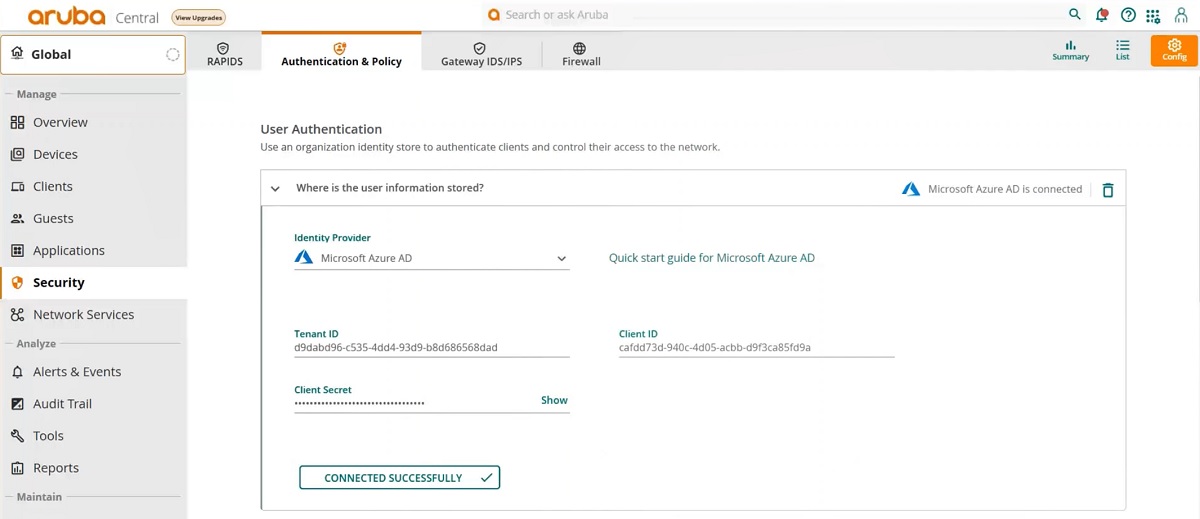This screenshot has height=519, width=1200.
Task: Click the search magnifier icon in top bar
Action: click(x=1075, y=15)
